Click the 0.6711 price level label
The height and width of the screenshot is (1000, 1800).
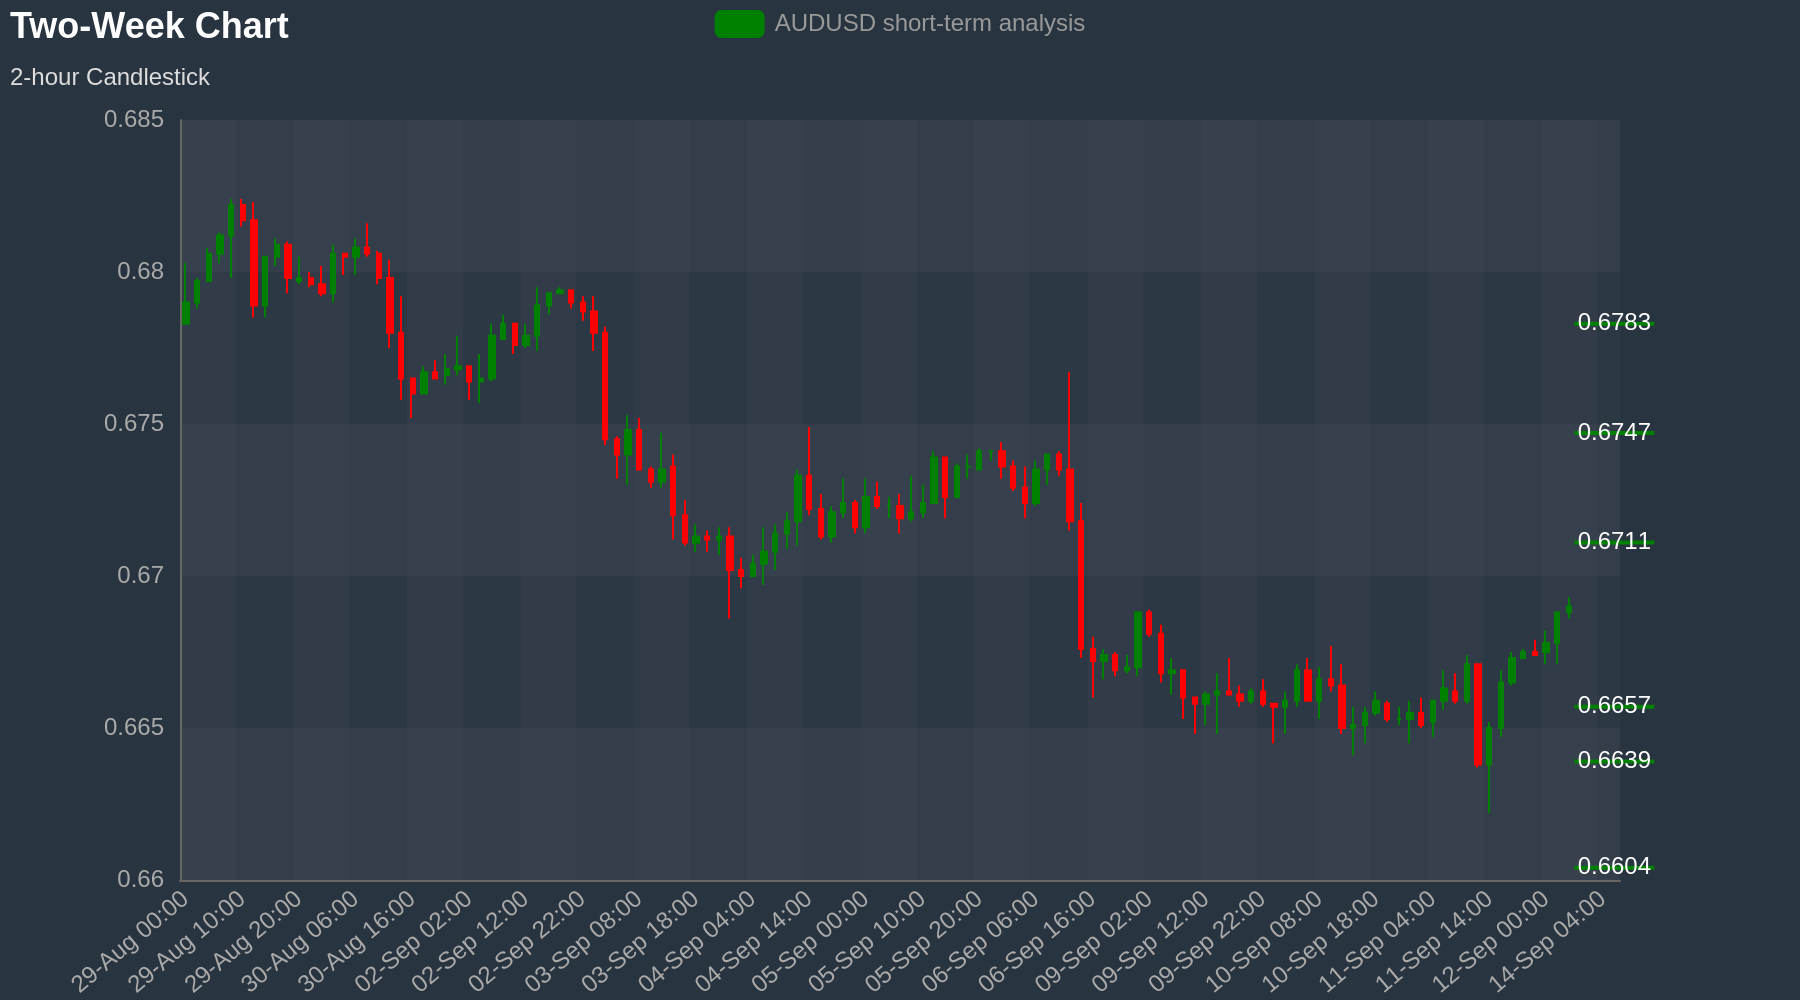pyautogui.click(x=1614, y=541)
